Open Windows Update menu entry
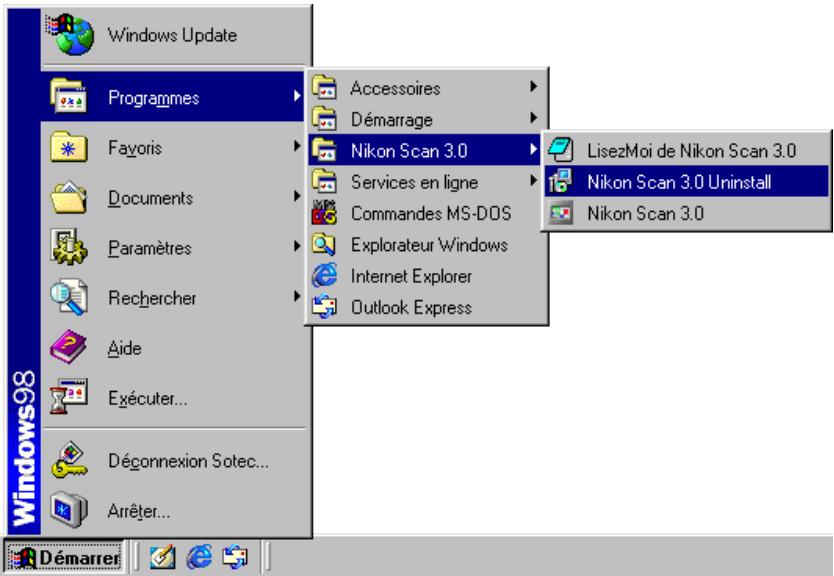 pos(175,35)
